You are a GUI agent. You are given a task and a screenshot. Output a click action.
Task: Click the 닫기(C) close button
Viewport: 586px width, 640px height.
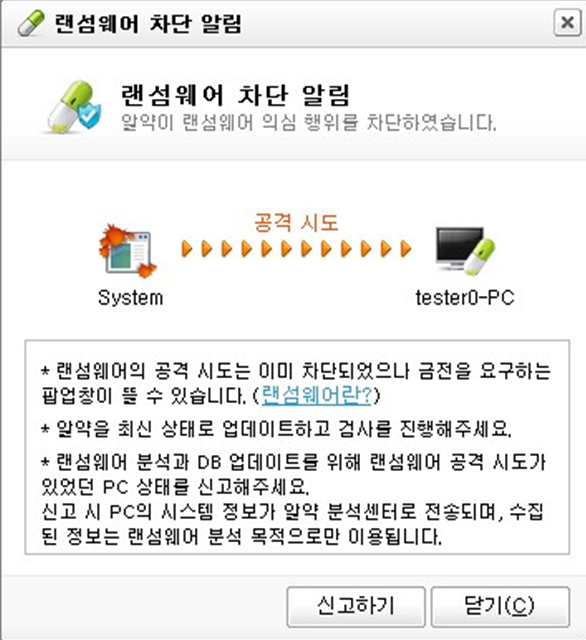tap(500, 606)
